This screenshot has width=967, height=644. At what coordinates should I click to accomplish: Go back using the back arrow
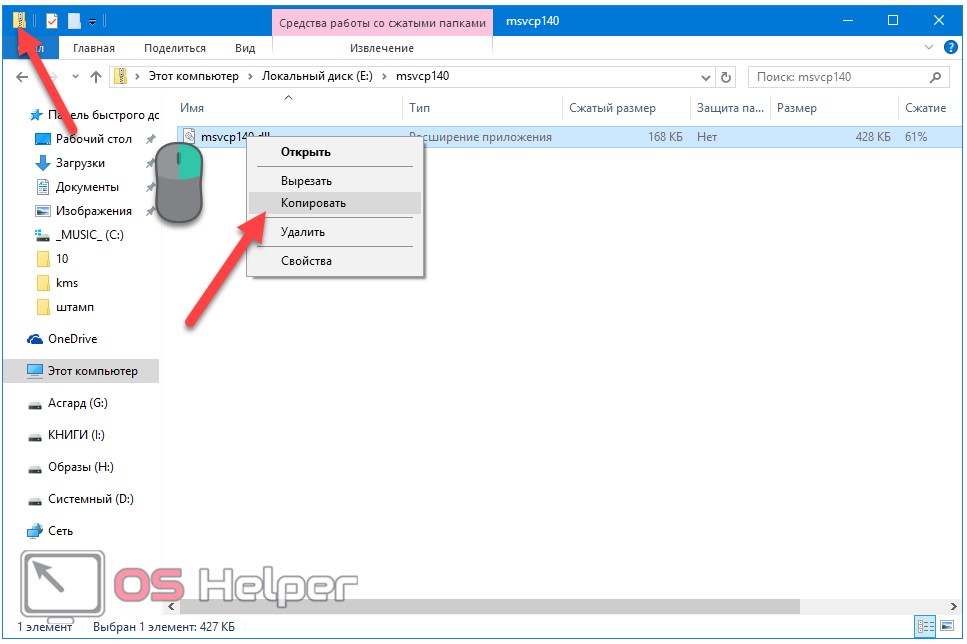click(22, 77)
